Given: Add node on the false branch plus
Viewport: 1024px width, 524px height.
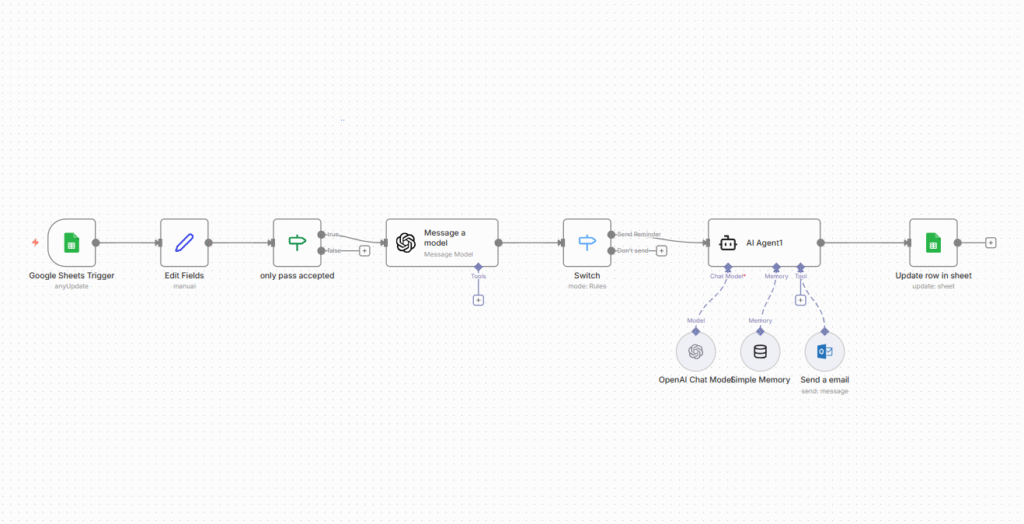Looking at the screenshot, I should [364, 251].
